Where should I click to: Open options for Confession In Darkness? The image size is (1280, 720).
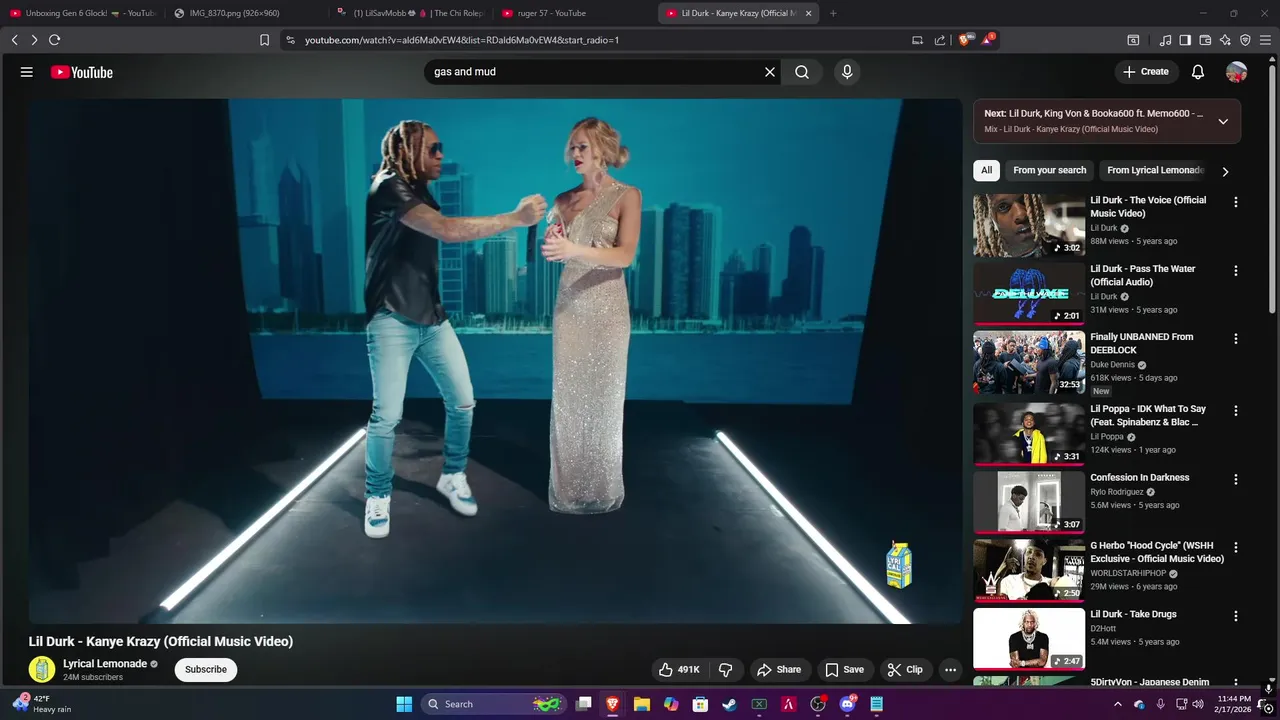tap(1236, 479)
